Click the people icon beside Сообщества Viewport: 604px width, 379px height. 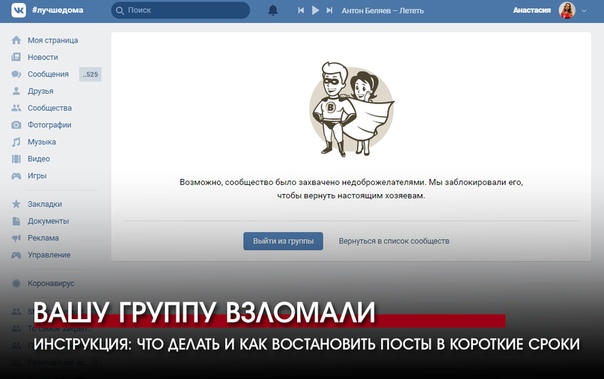(x=16, y=108)
